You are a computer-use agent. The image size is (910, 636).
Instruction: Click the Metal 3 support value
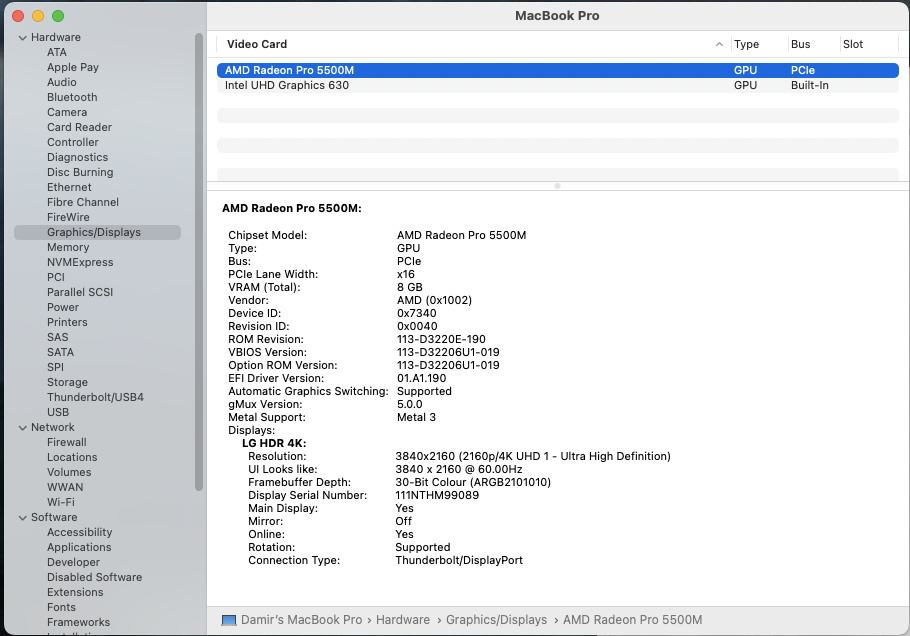[416, 417]
